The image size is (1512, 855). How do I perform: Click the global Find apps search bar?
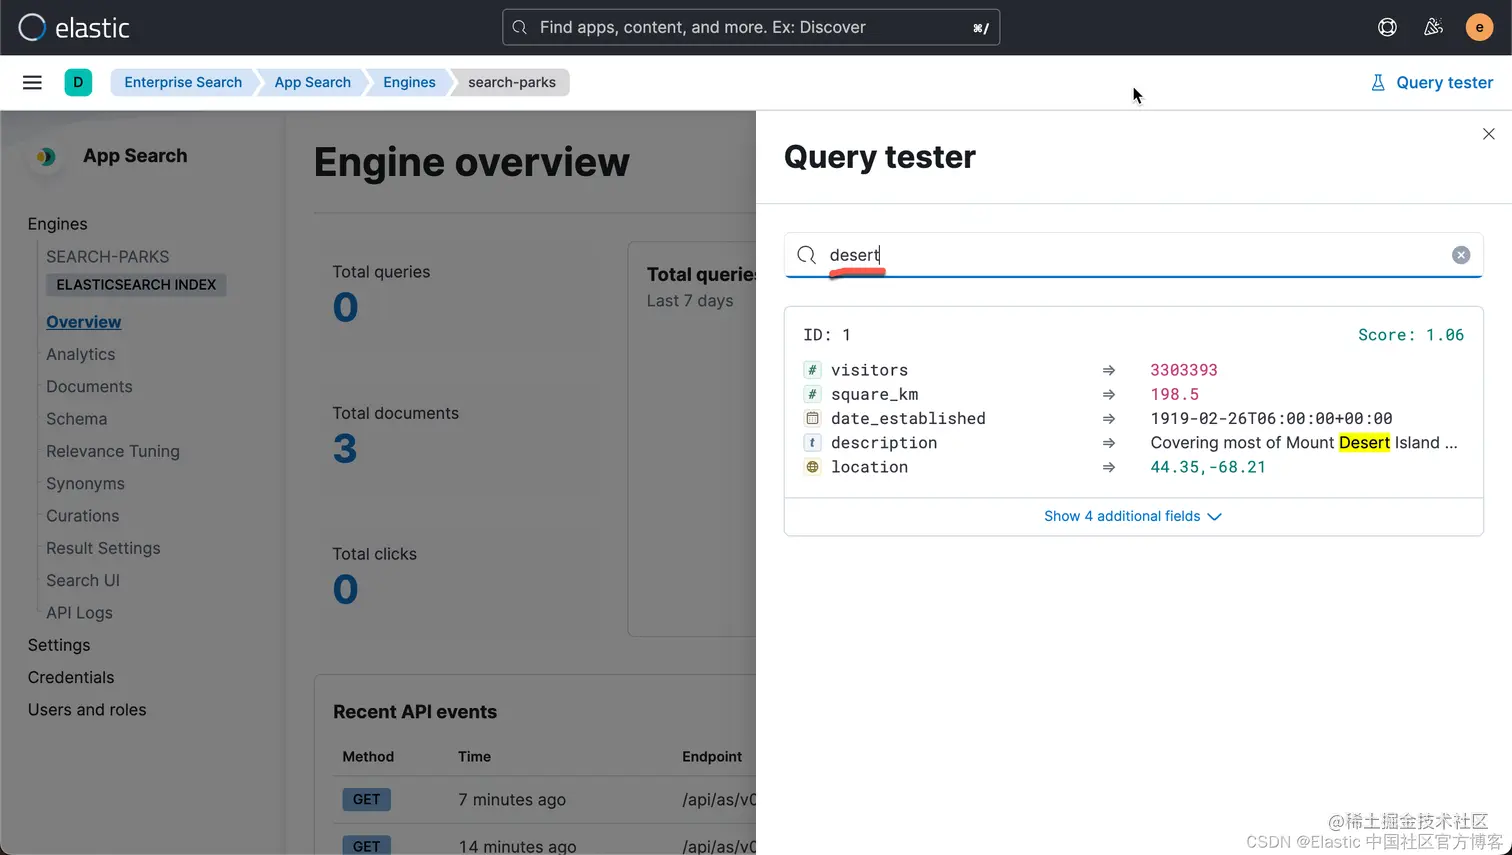[751, 27]
